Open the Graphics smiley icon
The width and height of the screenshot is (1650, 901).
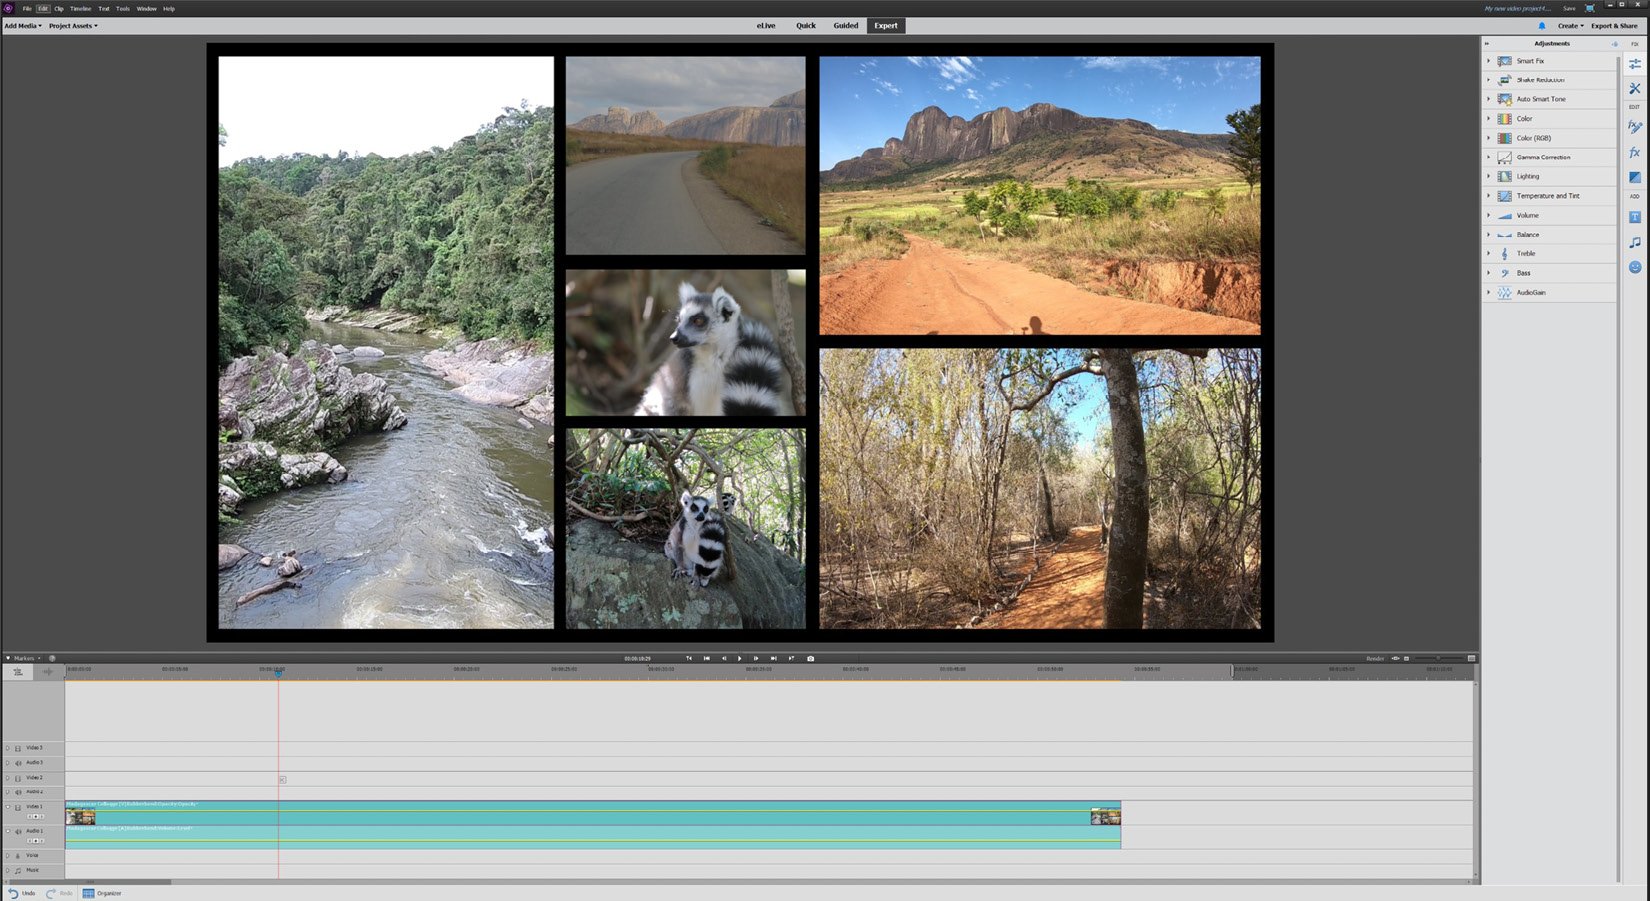click(1634, 267)
